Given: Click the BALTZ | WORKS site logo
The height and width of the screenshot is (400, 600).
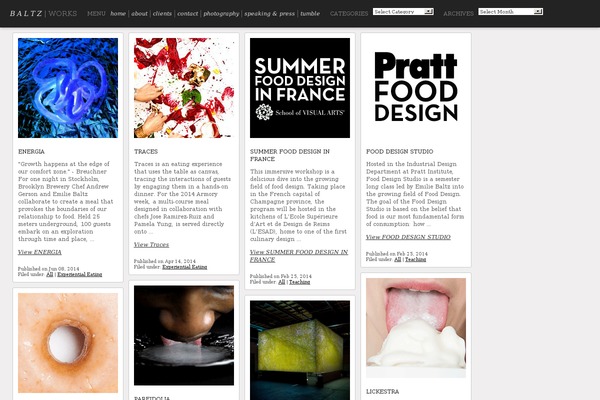Looking at the screenshot, I should pos(43,13).
